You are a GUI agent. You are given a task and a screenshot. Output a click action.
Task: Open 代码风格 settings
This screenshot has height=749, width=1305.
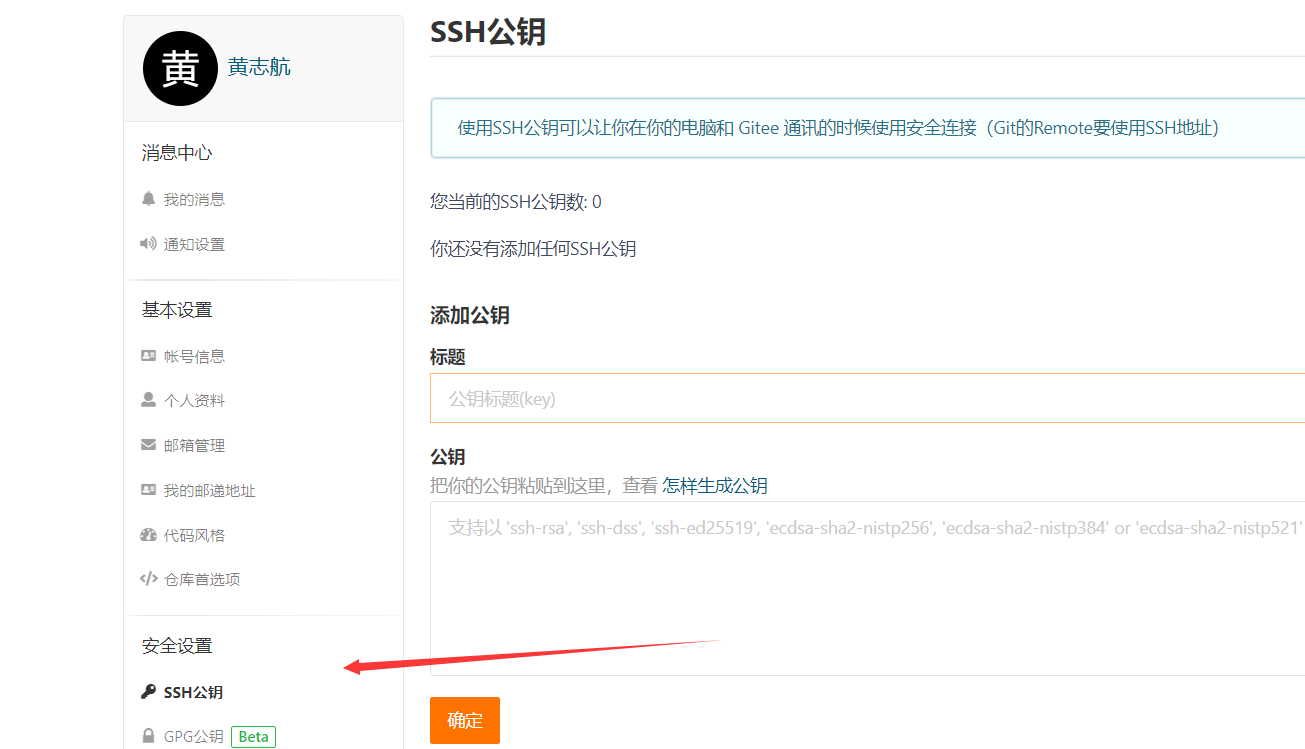tap(194, 535)
